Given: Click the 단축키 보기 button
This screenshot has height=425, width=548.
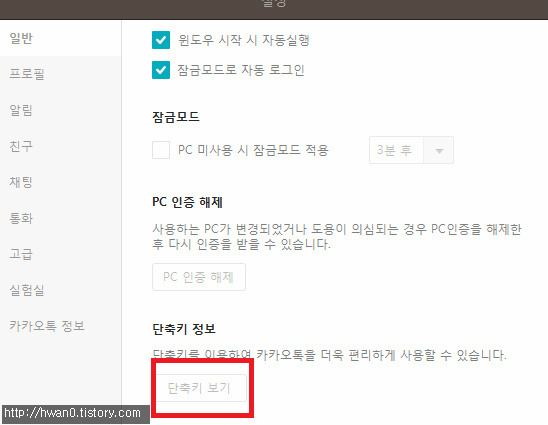Looking at the screenshot, I should coord(201,388).
